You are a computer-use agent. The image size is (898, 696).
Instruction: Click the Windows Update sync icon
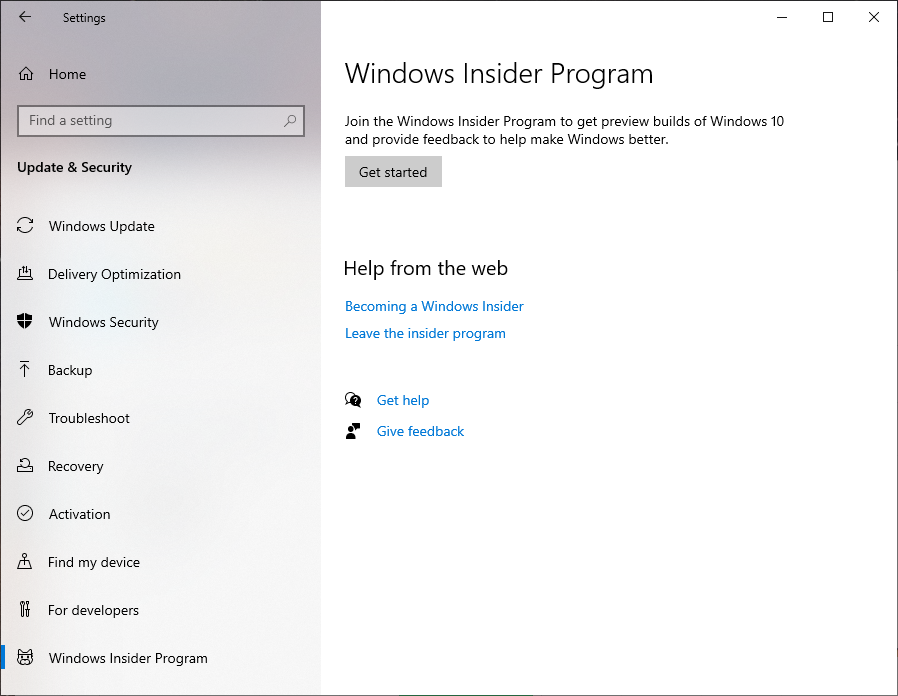click(25, 225)
